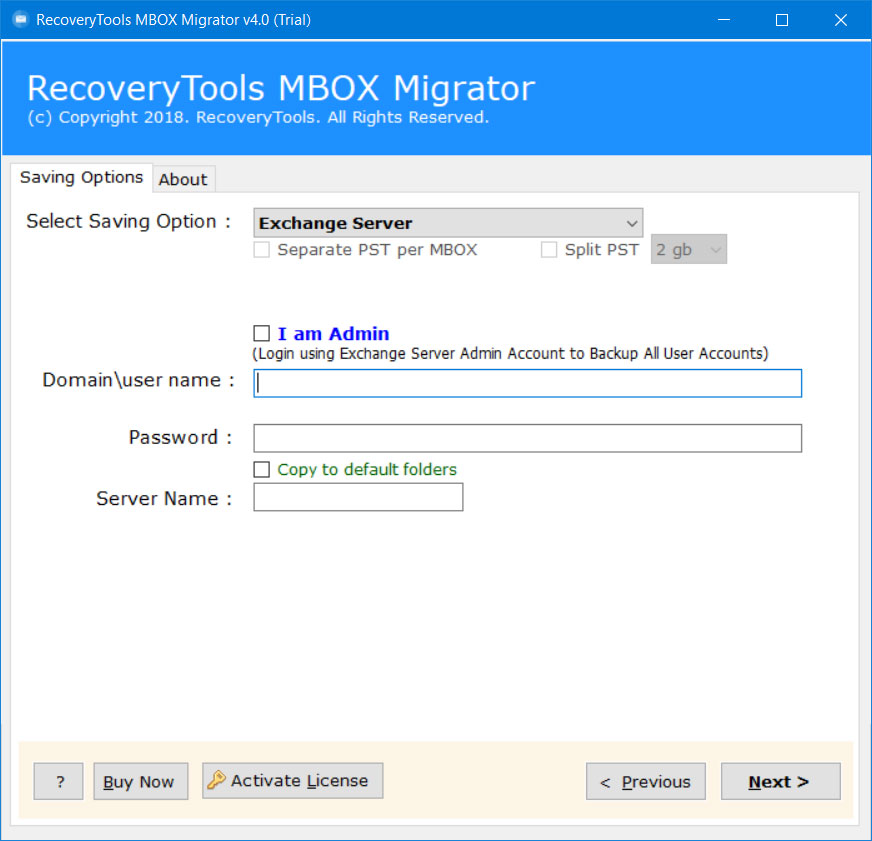Enable the Split PST checkbox

click(x=549, y=250)
